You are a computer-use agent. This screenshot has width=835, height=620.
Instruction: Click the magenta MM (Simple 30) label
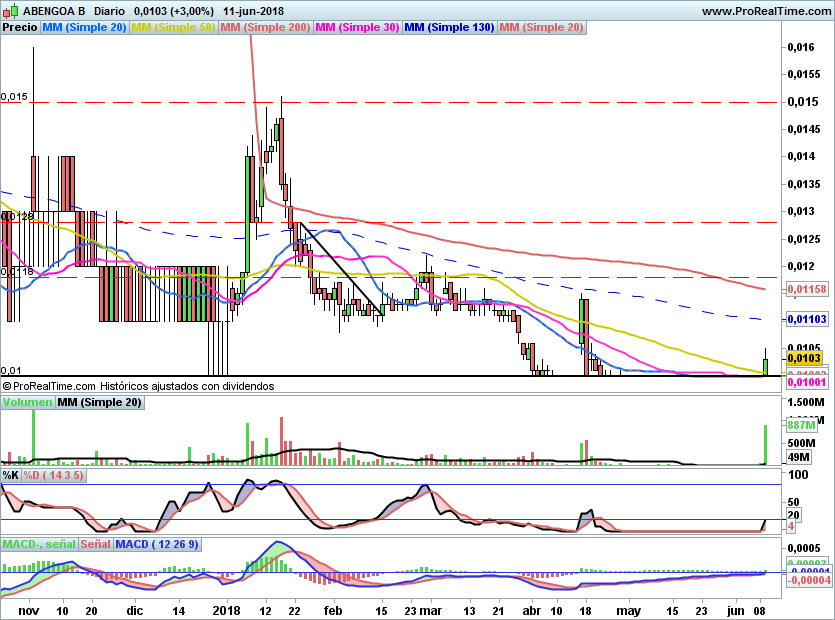tap(357, 27)
